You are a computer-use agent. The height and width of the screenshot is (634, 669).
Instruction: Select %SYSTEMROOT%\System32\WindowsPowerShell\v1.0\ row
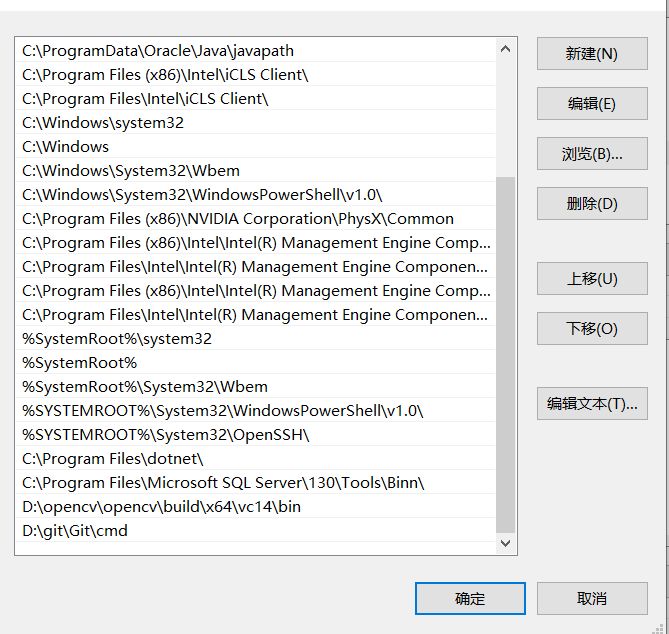coord(256,411)
